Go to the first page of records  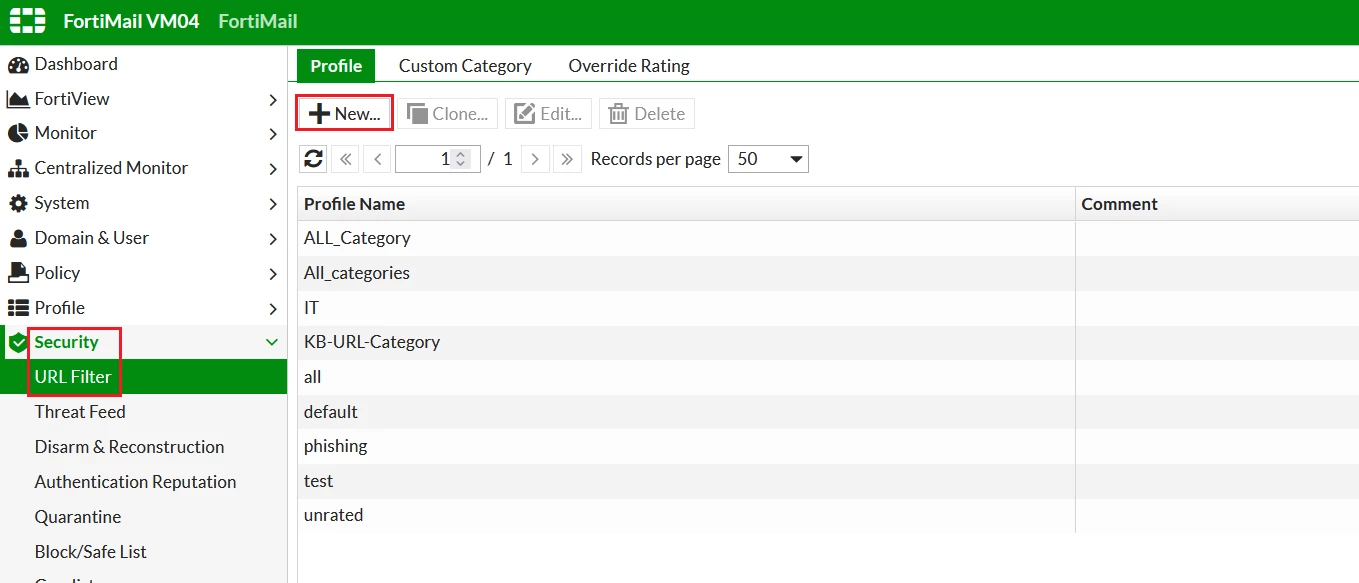click(346, 159)
